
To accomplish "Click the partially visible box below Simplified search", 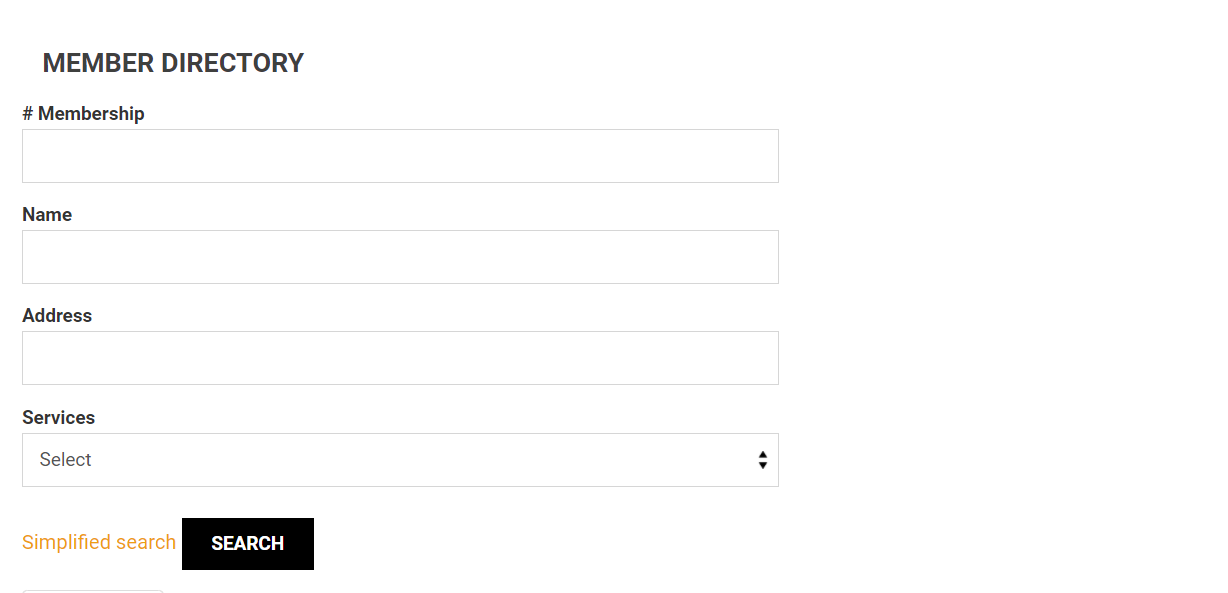I will pyautogui.click(x=93, y=591).
